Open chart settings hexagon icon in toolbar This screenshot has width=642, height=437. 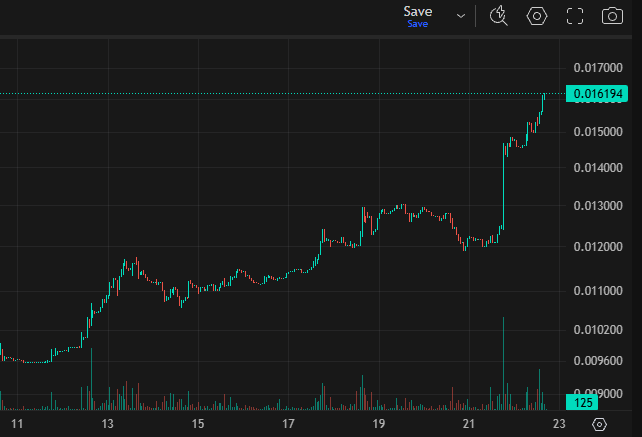pos(536,16)
